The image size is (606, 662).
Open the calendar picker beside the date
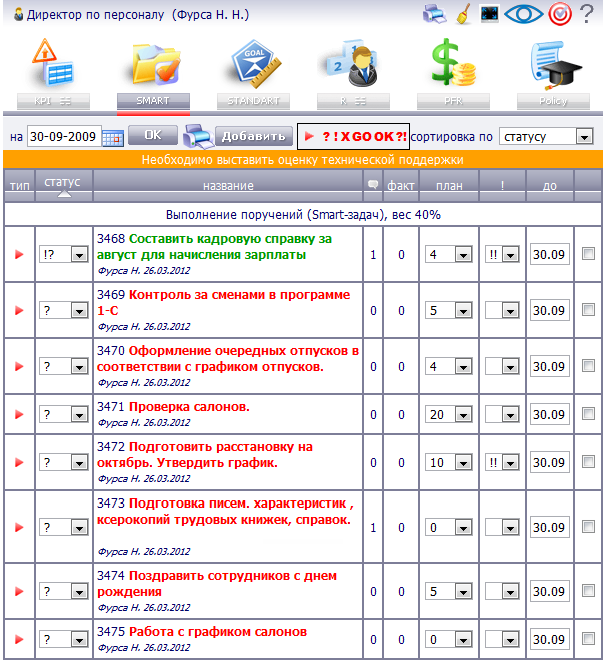113,138
